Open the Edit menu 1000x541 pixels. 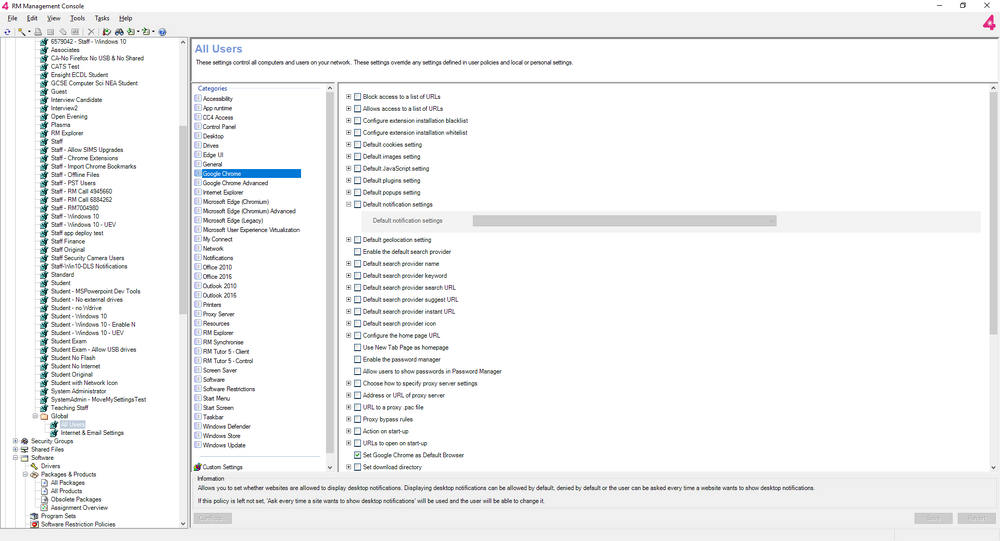32,19
